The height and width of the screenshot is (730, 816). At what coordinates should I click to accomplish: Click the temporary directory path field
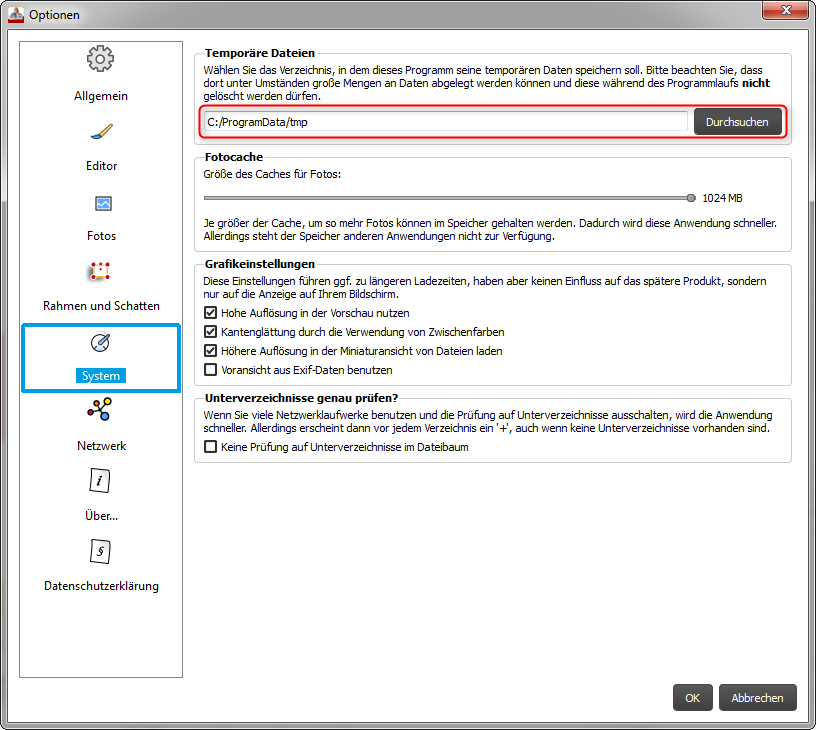pos(445,122)
